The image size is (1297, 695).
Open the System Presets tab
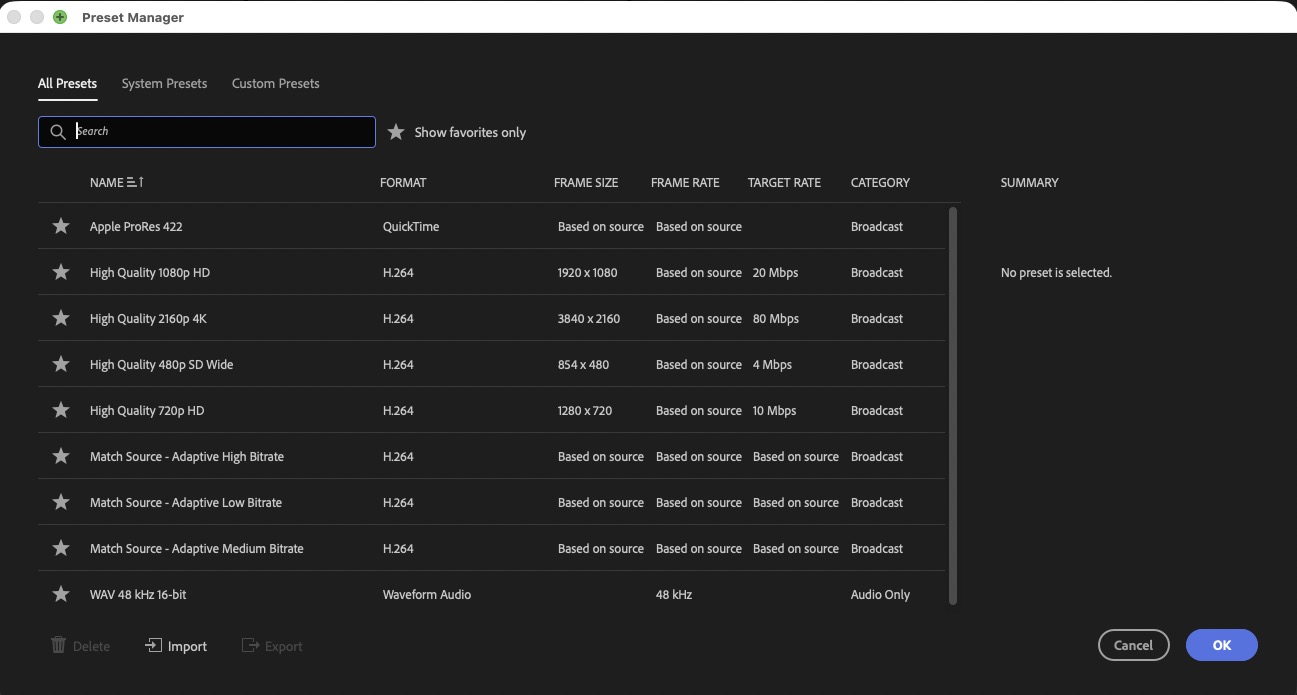tap(164, 83)
